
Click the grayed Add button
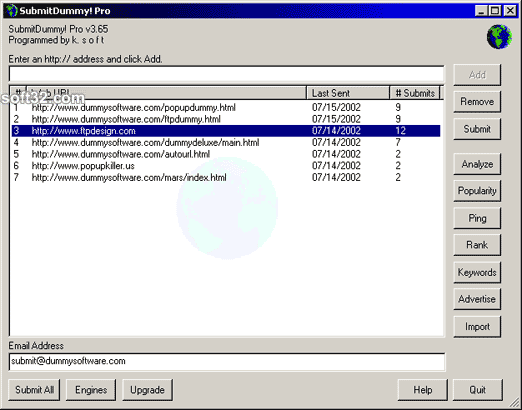coord(477,75)
